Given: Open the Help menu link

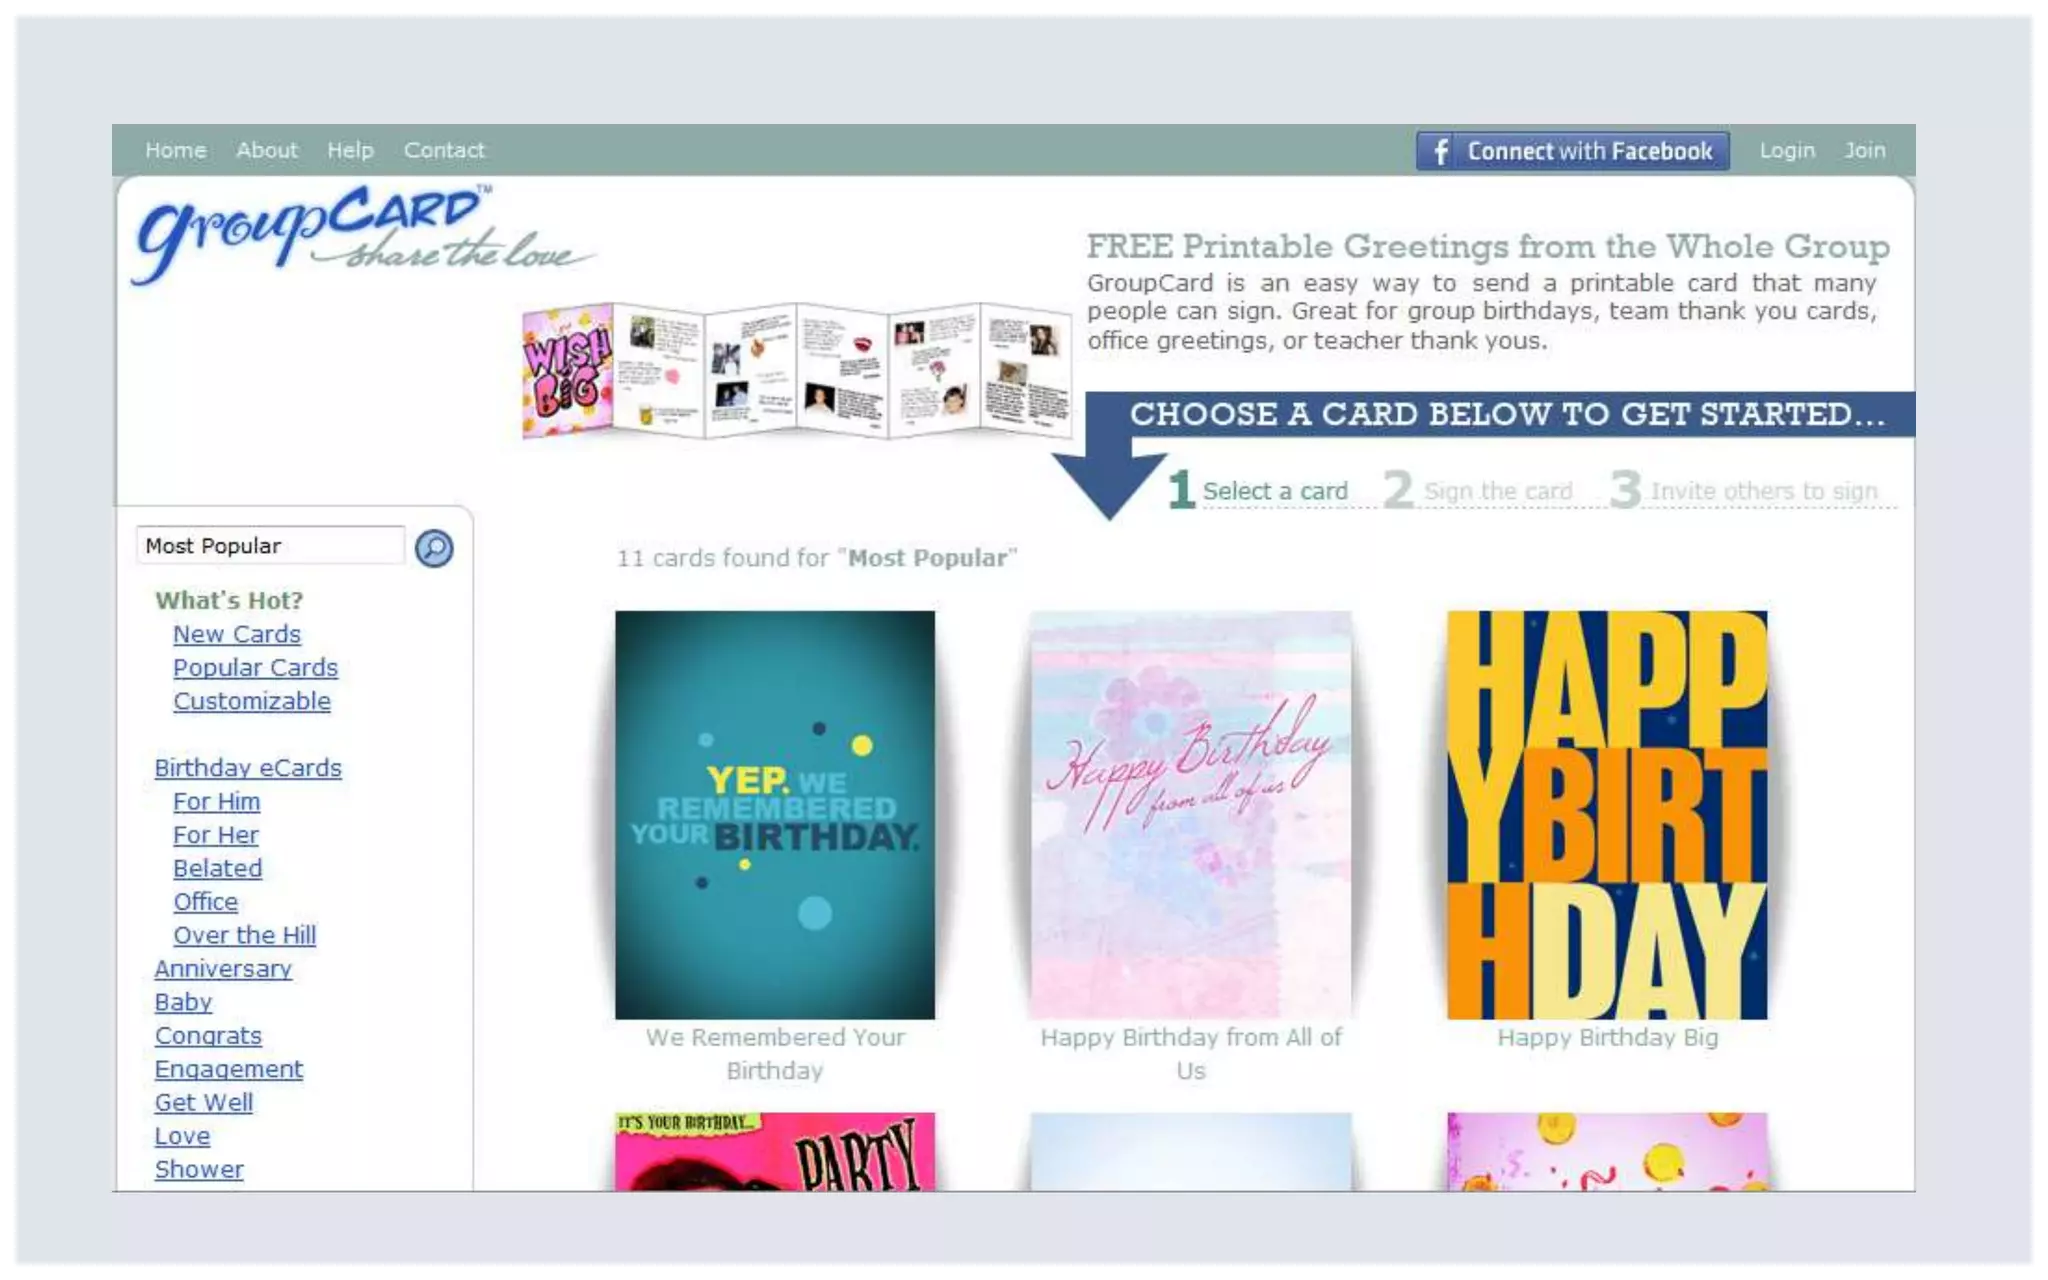Looking at the screenshot, I should 350,150.
